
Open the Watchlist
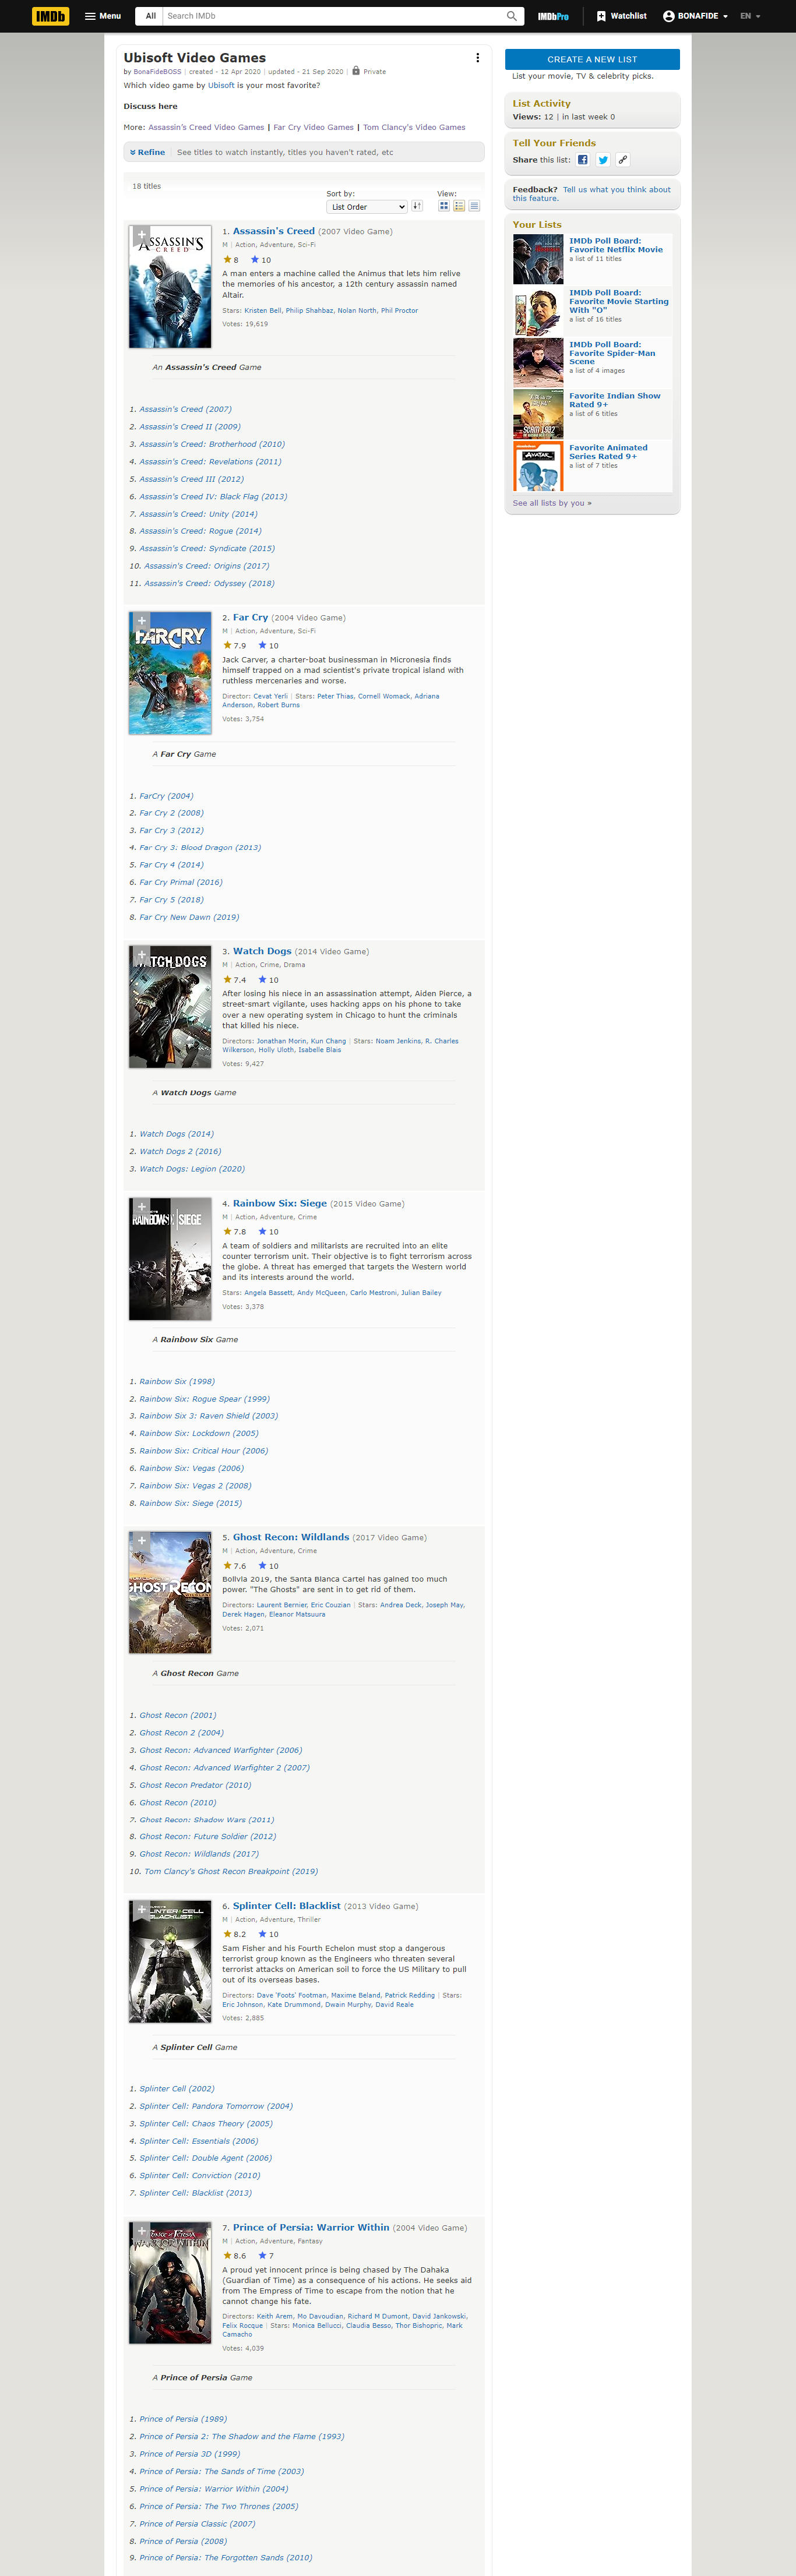(x=621, y=16)
